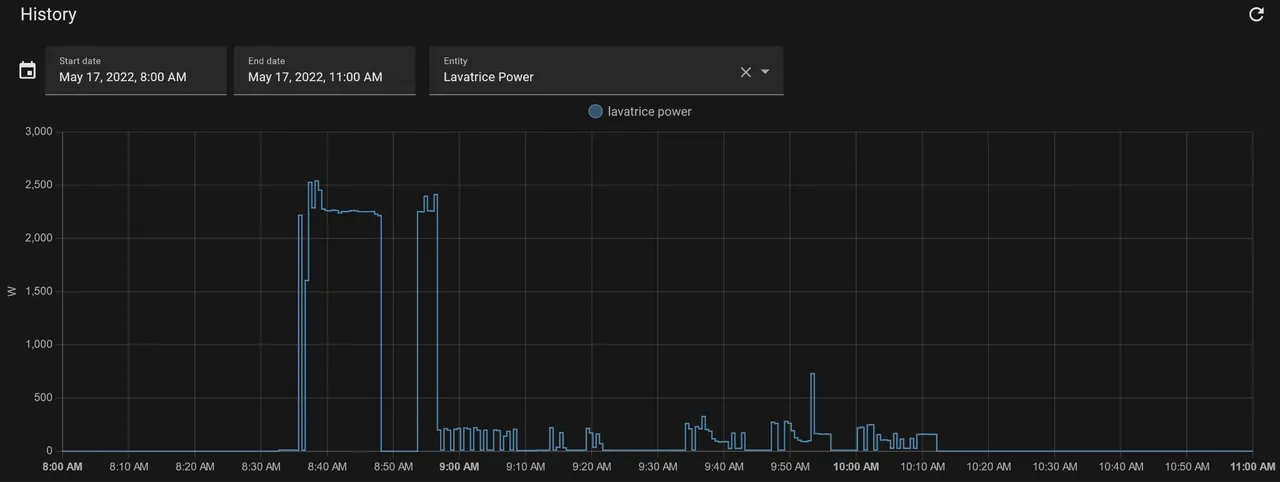Click the 10:00 AM axis label
This screenshot has width=1280, height=482.
pyautogui.click(x=856, y=466)
